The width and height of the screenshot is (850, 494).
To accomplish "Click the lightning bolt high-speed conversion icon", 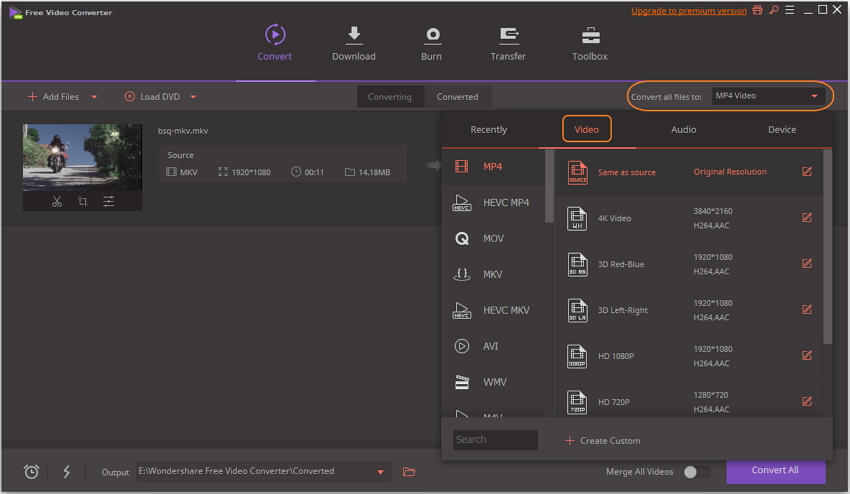I will 67,472.
